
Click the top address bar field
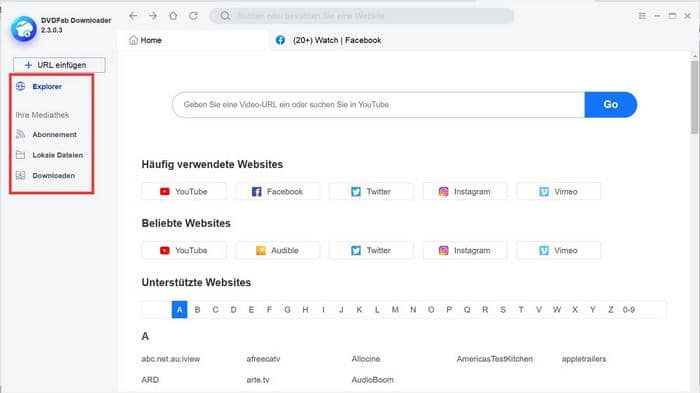tap(362, 16)
